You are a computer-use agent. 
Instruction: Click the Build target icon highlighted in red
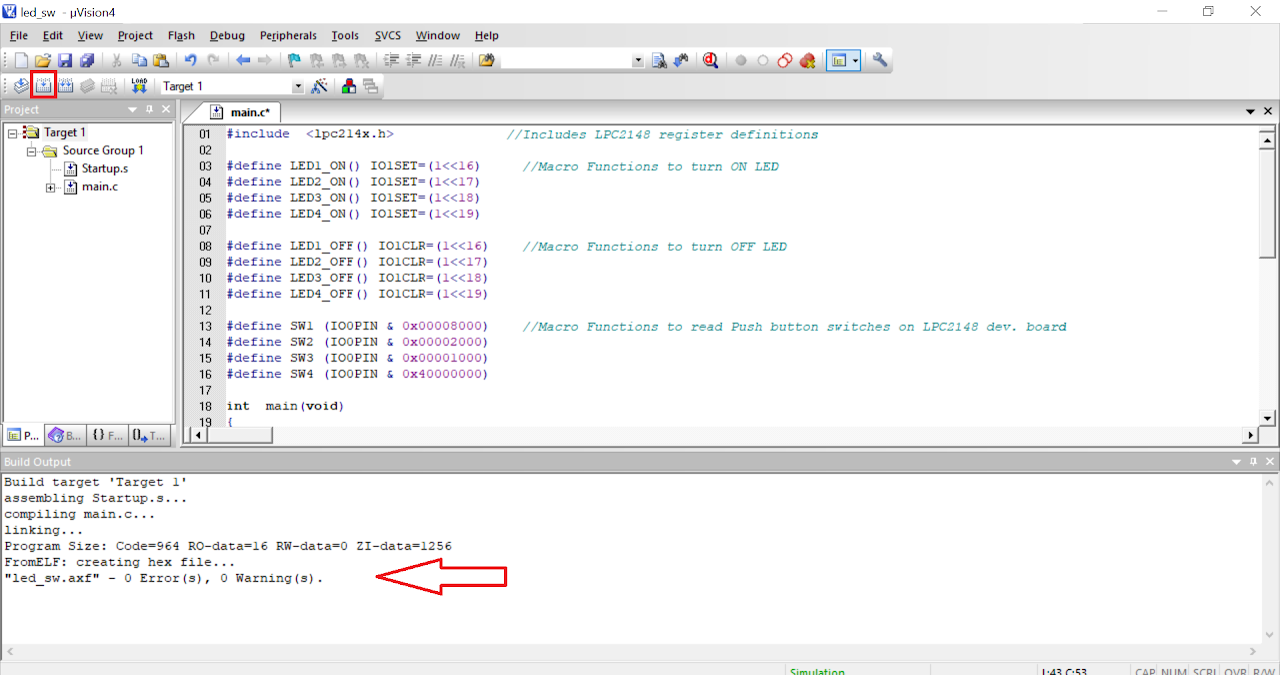click(43, 86)
